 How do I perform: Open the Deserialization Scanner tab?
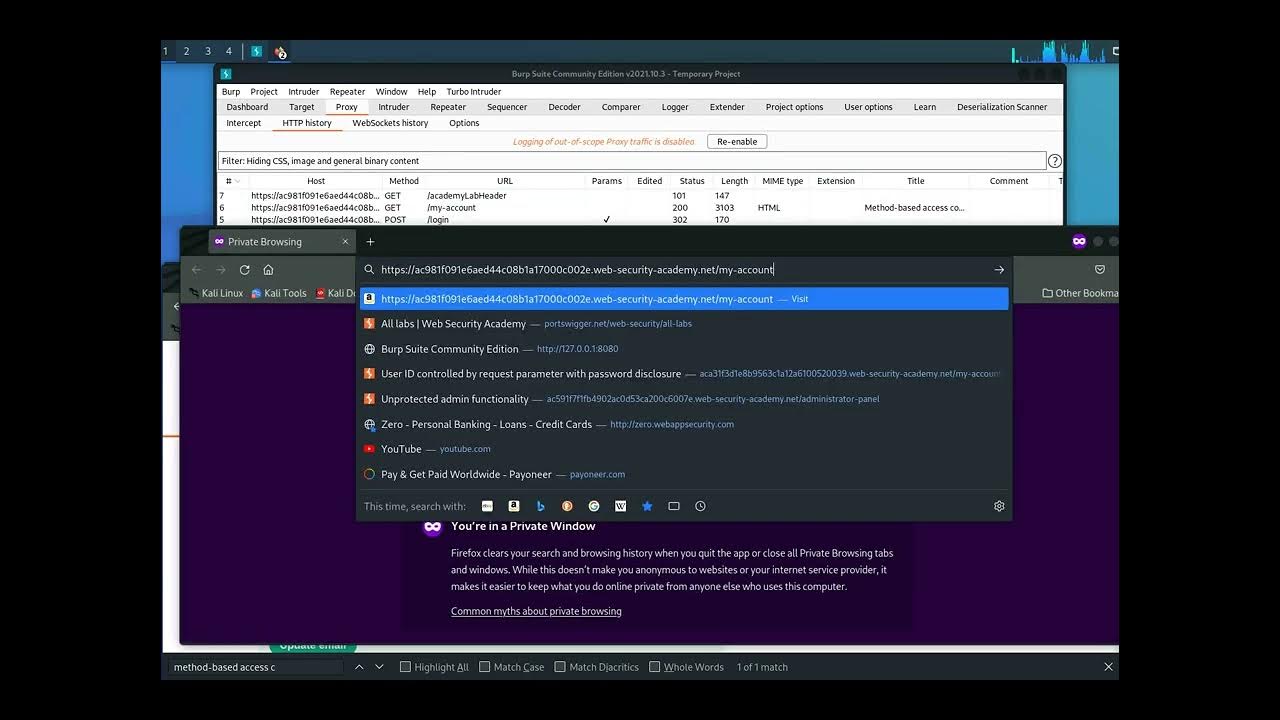click(1002, 107)
